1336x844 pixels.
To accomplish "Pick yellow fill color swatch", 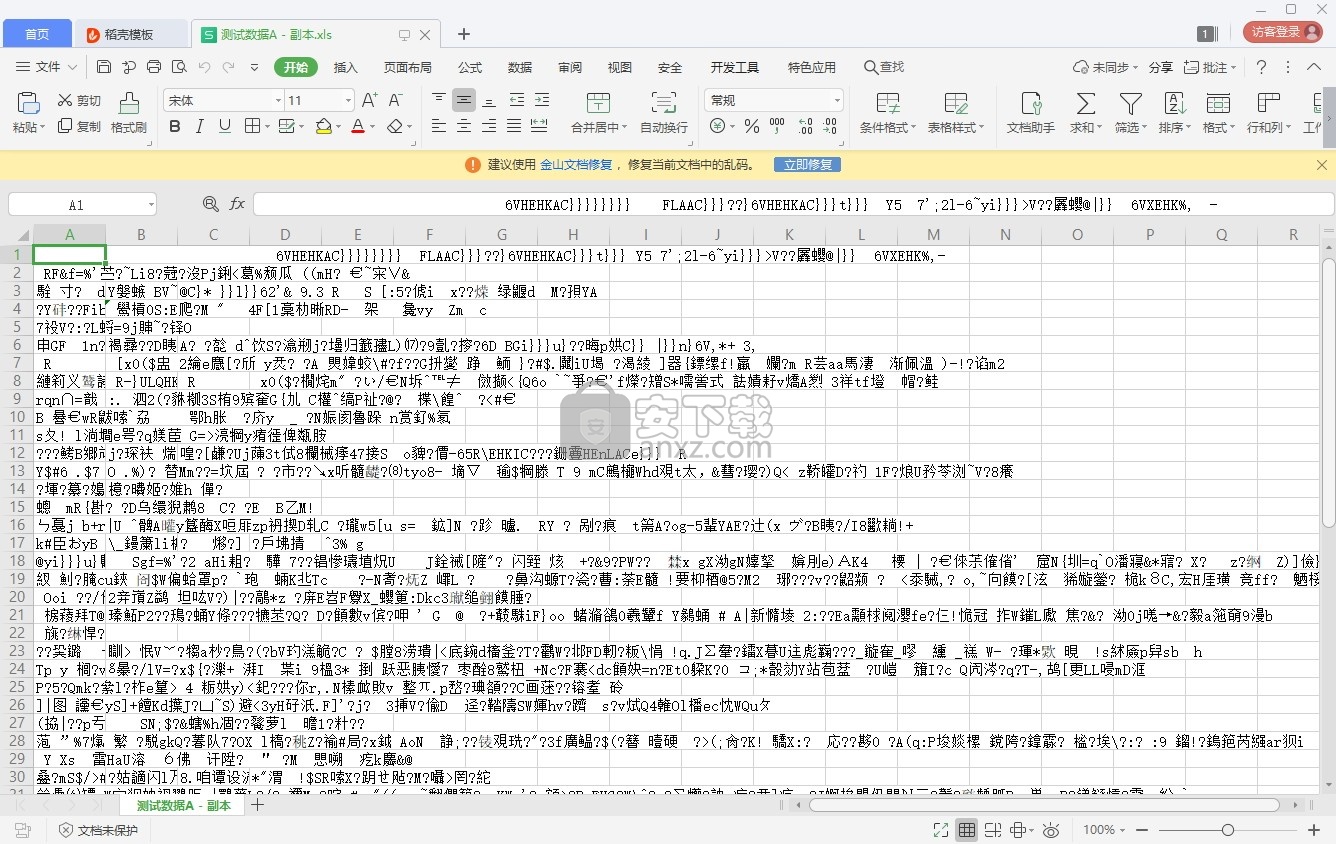I will [323, 128].
